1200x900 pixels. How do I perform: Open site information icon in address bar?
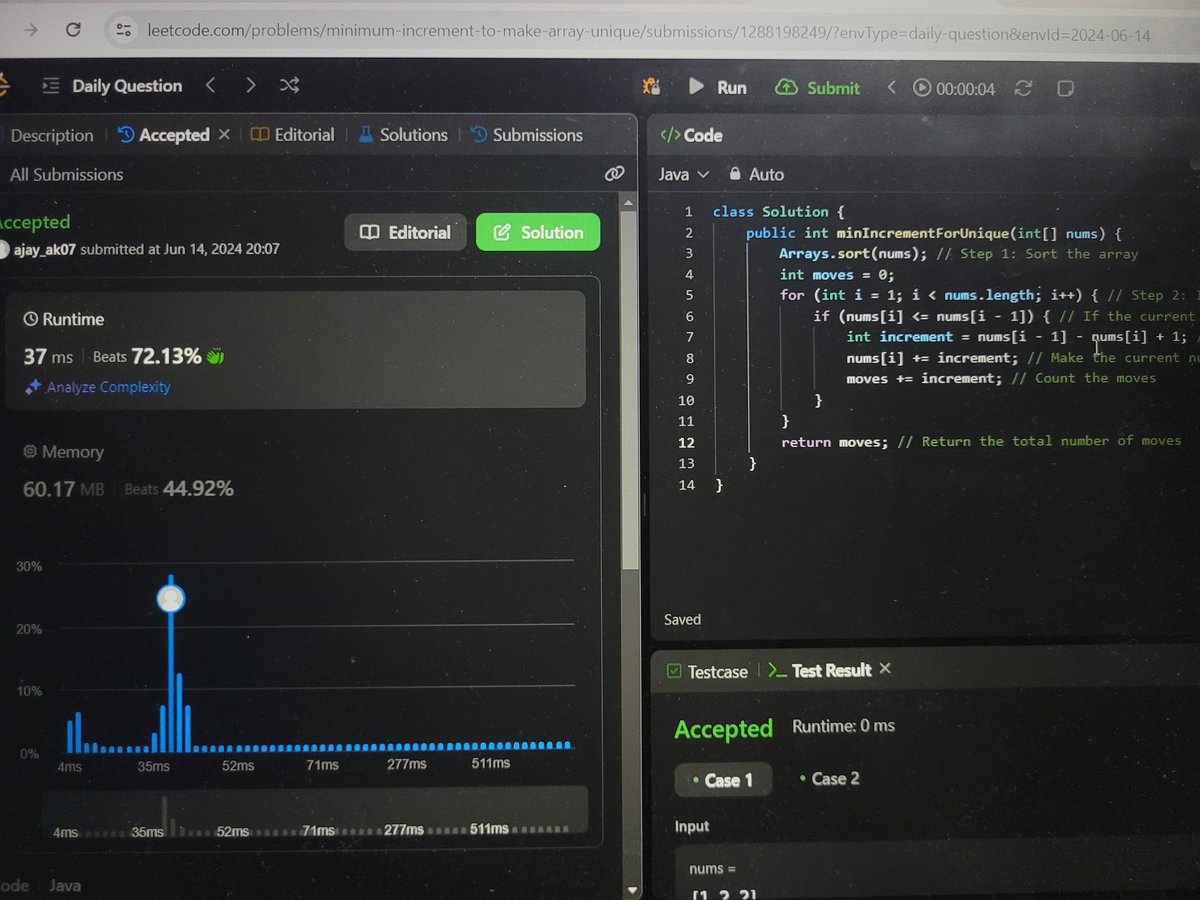click(x=124, y=31)
